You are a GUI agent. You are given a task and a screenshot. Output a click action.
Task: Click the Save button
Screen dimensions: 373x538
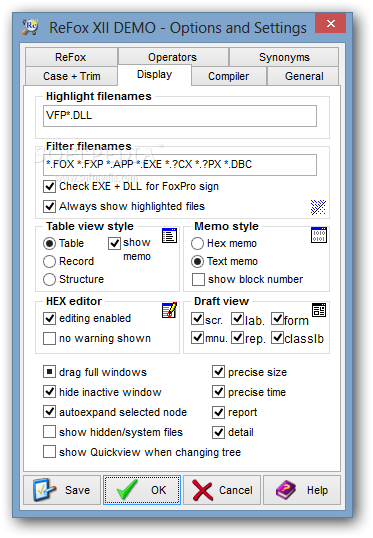click(62, 490)
